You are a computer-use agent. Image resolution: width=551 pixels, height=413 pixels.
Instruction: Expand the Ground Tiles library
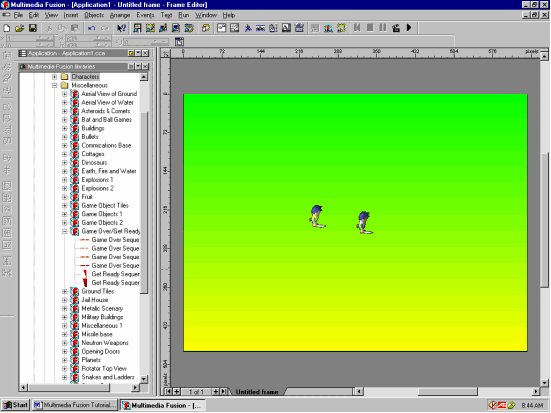[x=65, y=291]
